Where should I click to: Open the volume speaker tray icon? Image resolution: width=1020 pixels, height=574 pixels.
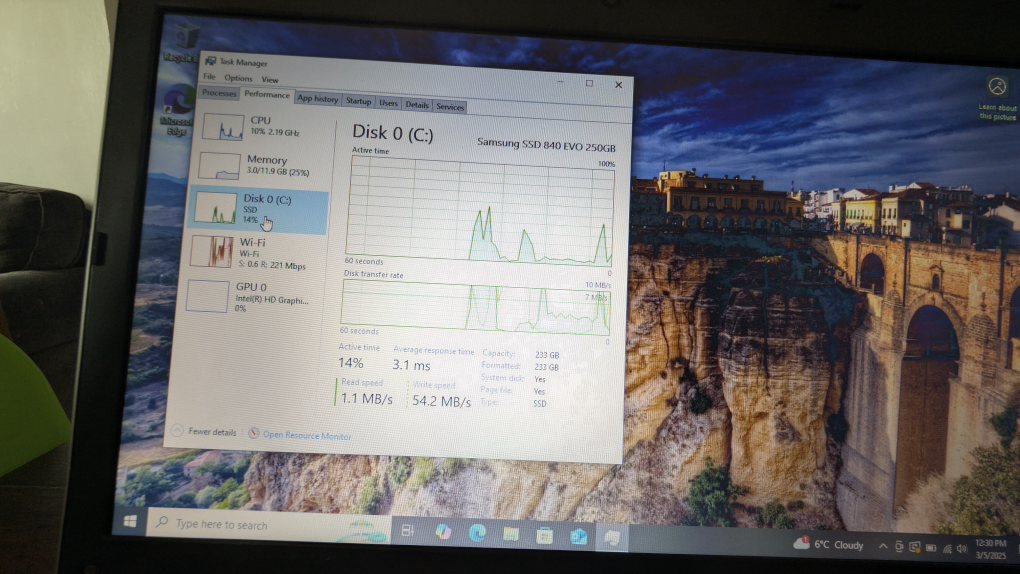(x=962, y=549)
